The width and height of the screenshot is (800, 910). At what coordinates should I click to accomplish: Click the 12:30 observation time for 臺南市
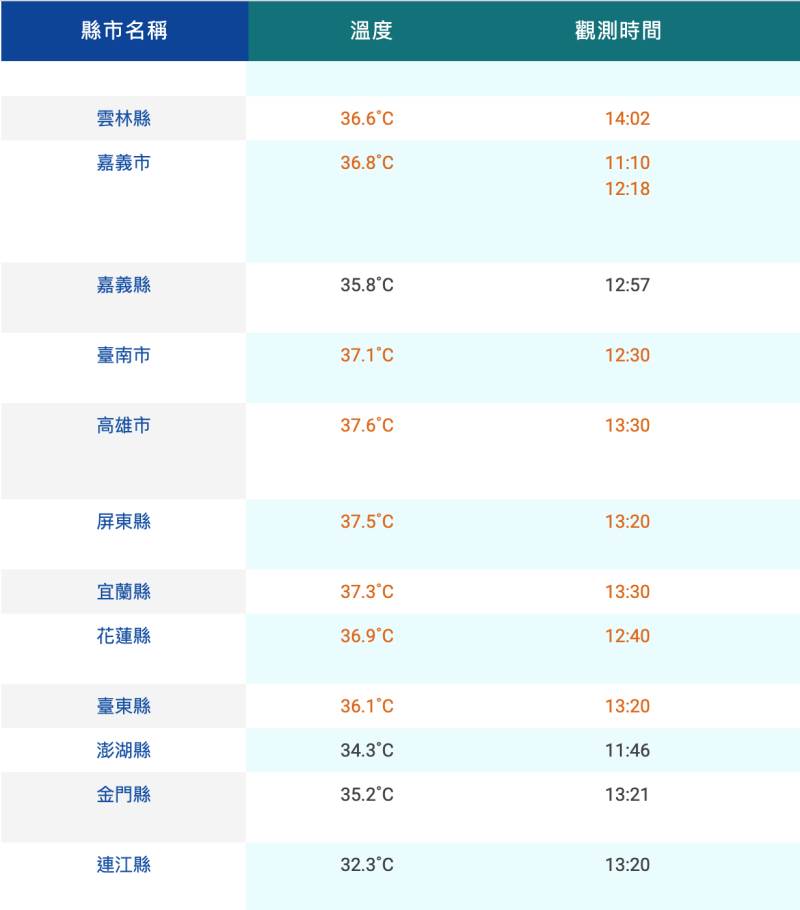click(628, 355)
